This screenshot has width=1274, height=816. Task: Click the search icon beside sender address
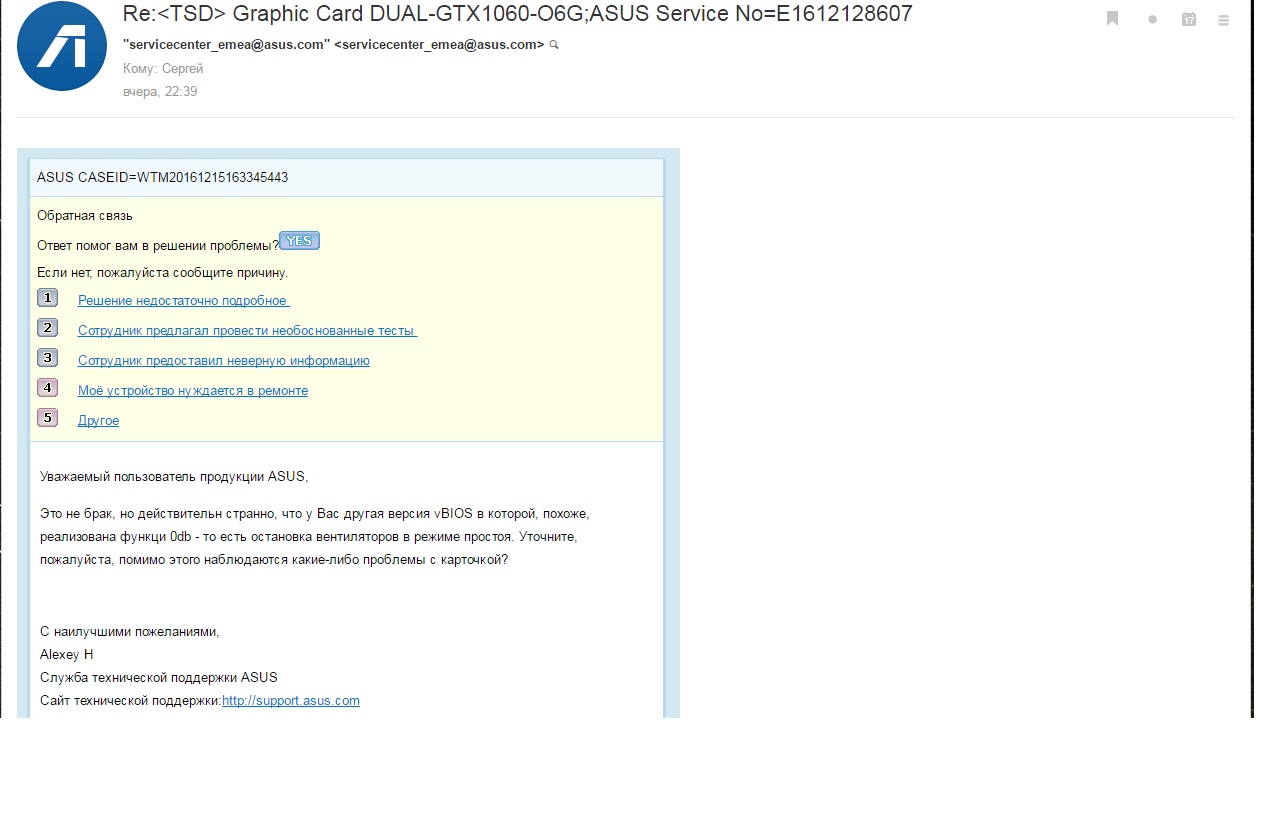[554, 45]
